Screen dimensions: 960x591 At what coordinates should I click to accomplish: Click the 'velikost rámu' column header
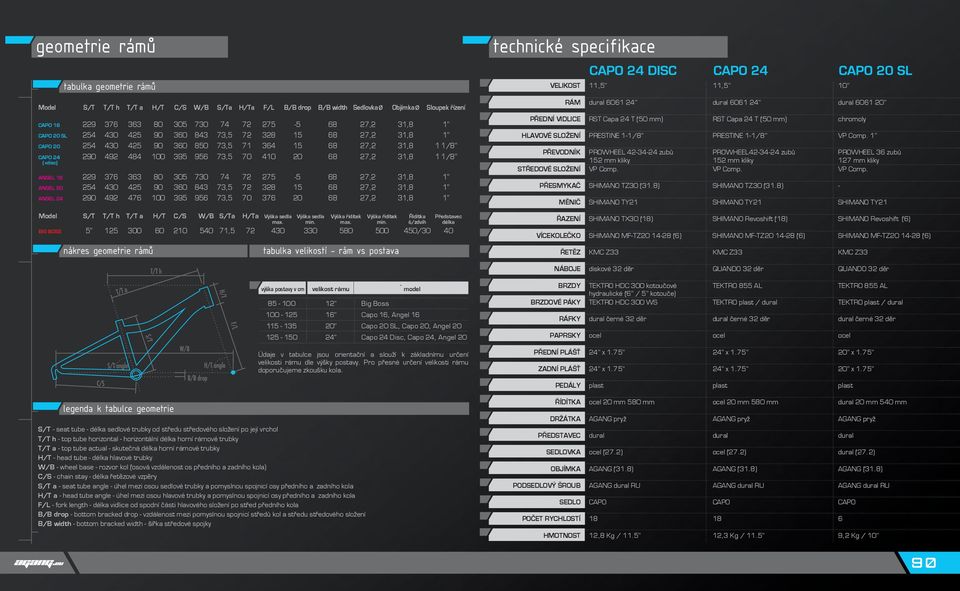331,288
